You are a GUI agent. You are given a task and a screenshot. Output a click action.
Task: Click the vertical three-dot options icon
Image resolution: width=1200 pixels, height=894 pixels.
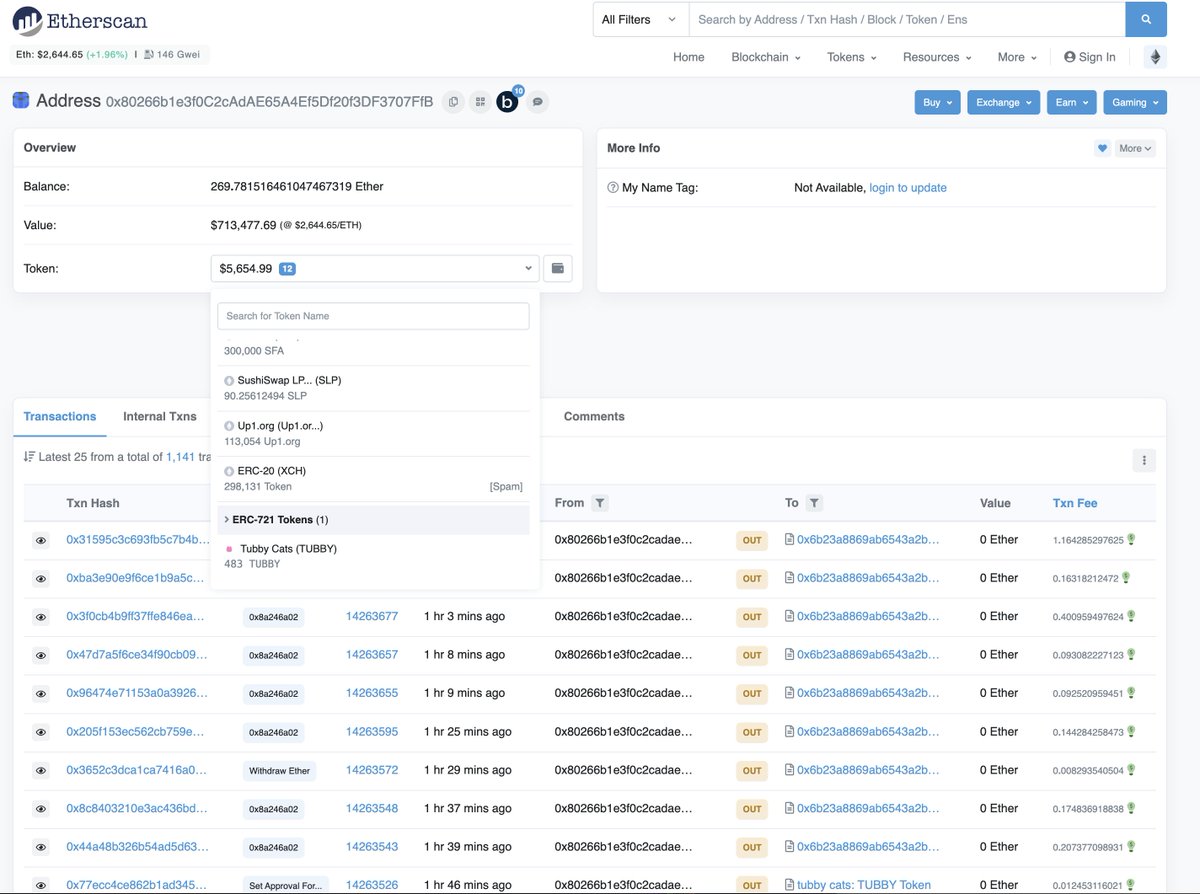[1144, 460]
